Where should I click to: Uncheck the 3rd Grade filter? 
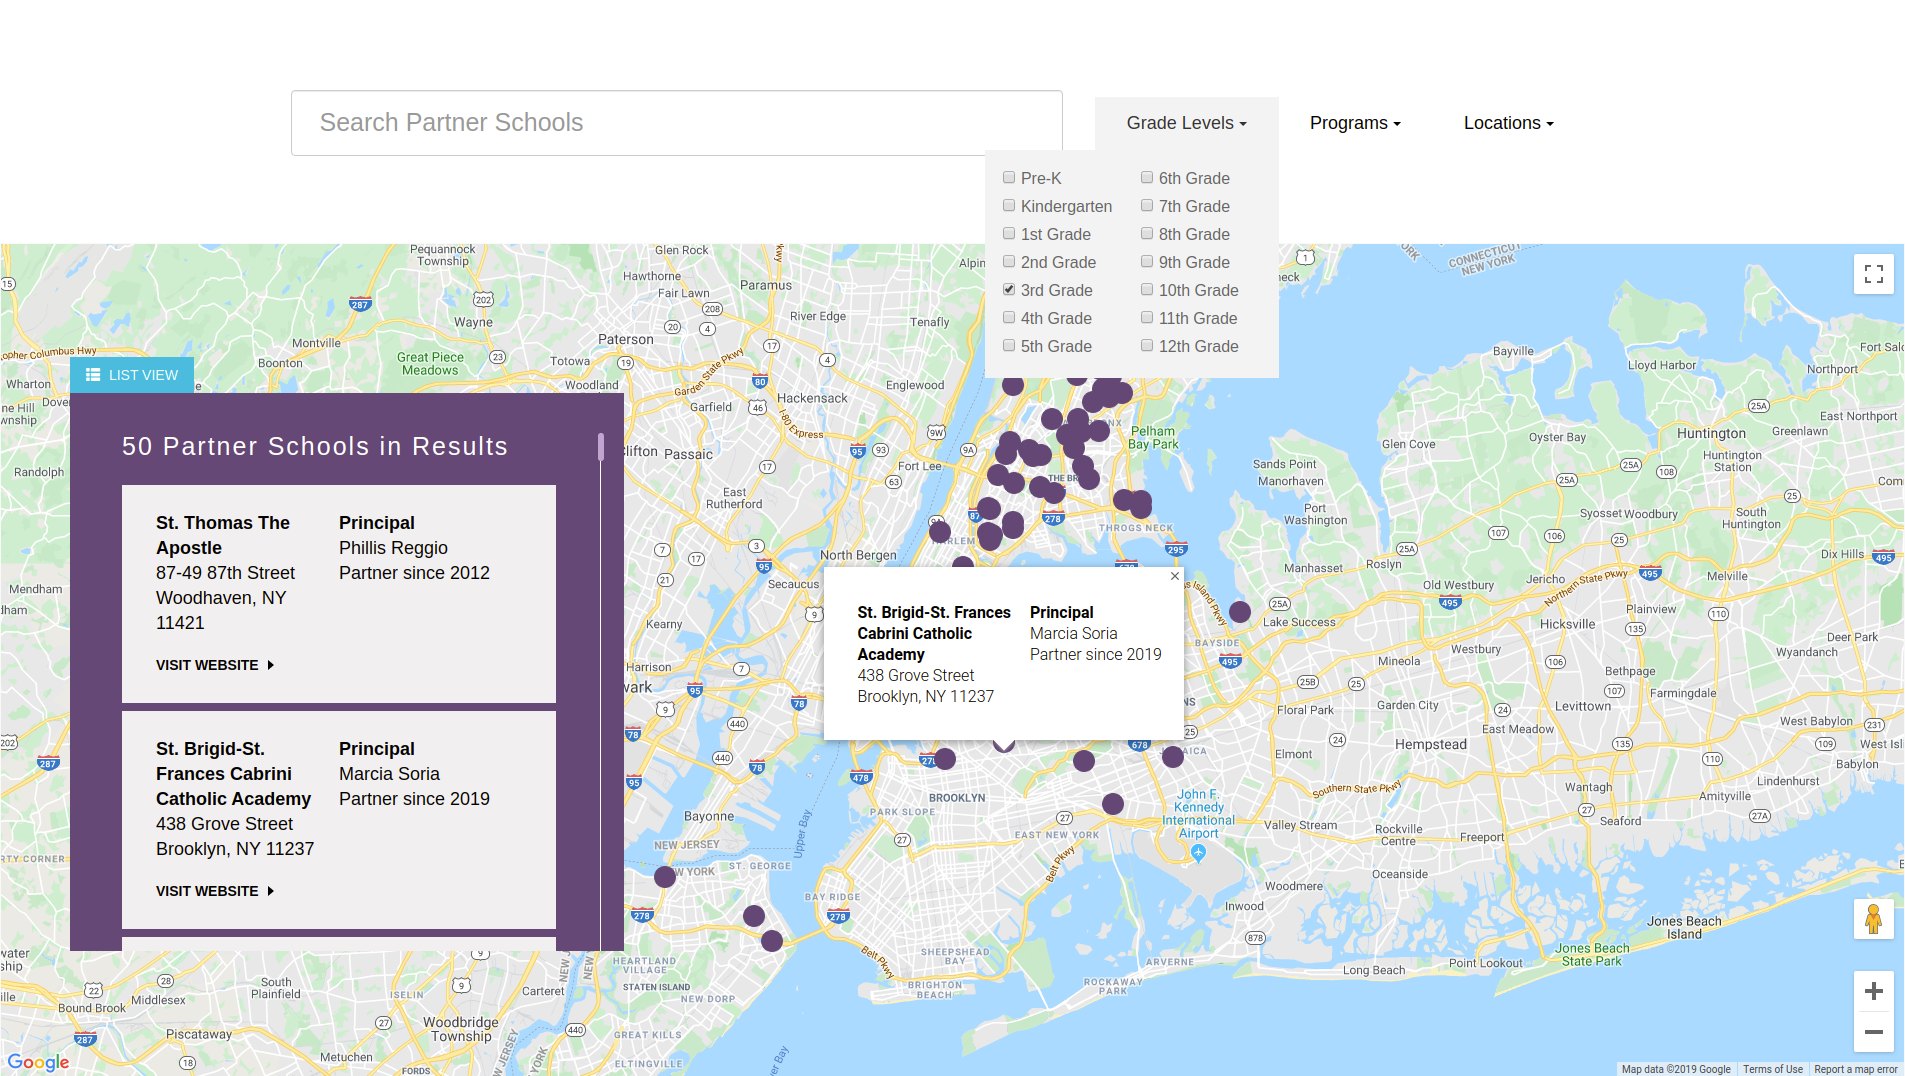[x=1009, y=289]
